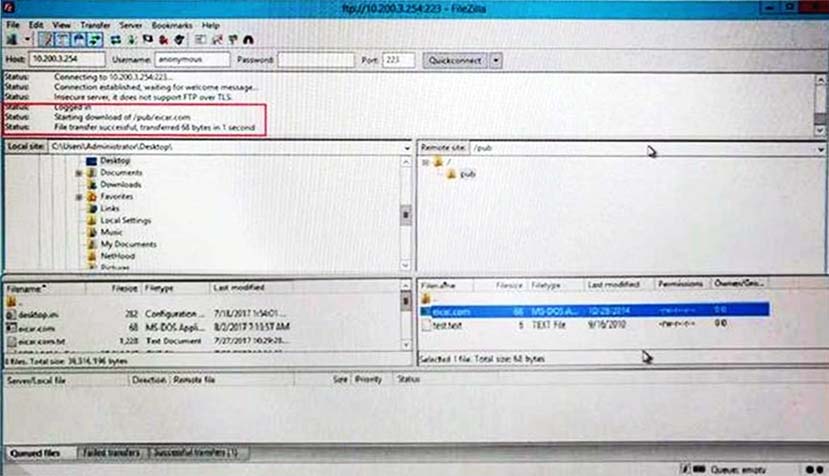The image size is (829, 476).
Task: Toggle transfer queue display icon
Action: (x=95, y=40)
